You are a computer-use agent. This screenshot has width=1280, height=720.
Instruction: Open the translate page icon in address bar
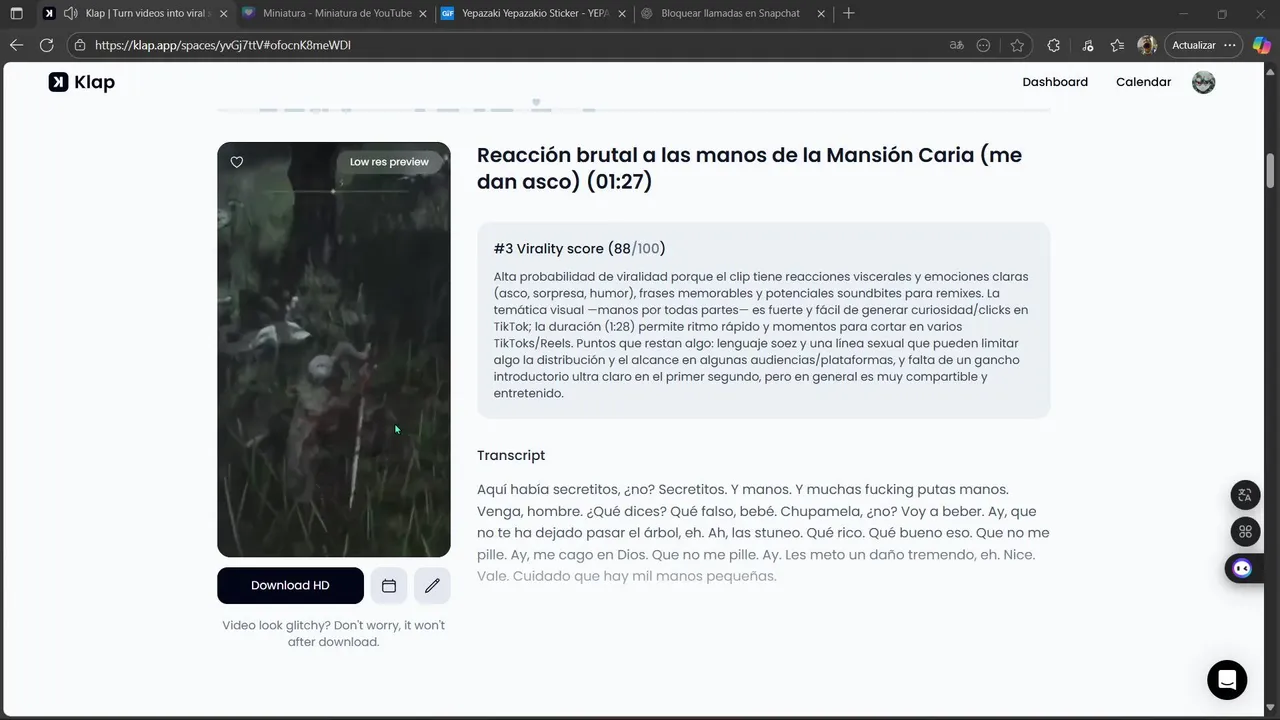[x=957, y=45]
